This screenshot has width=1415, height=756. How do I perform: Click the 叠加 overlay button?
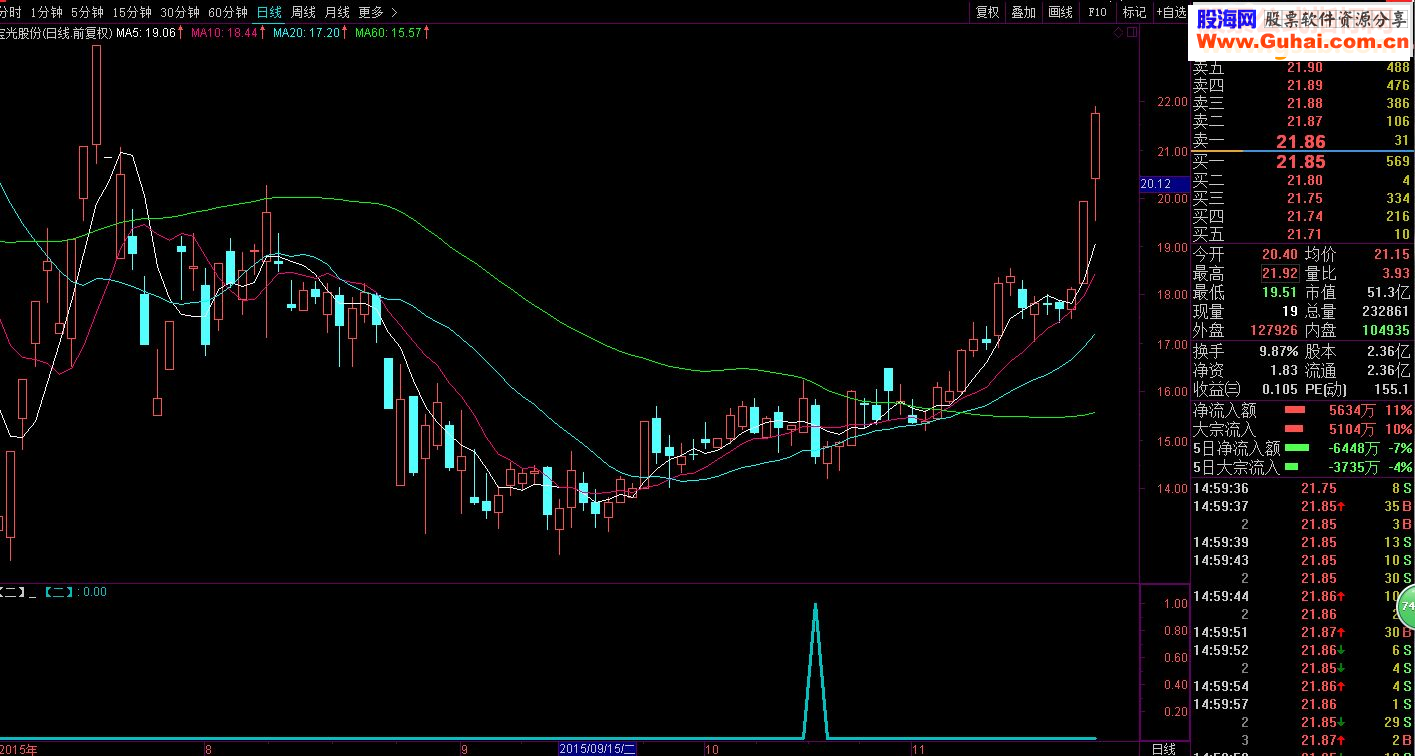[x=1023, y=12]
